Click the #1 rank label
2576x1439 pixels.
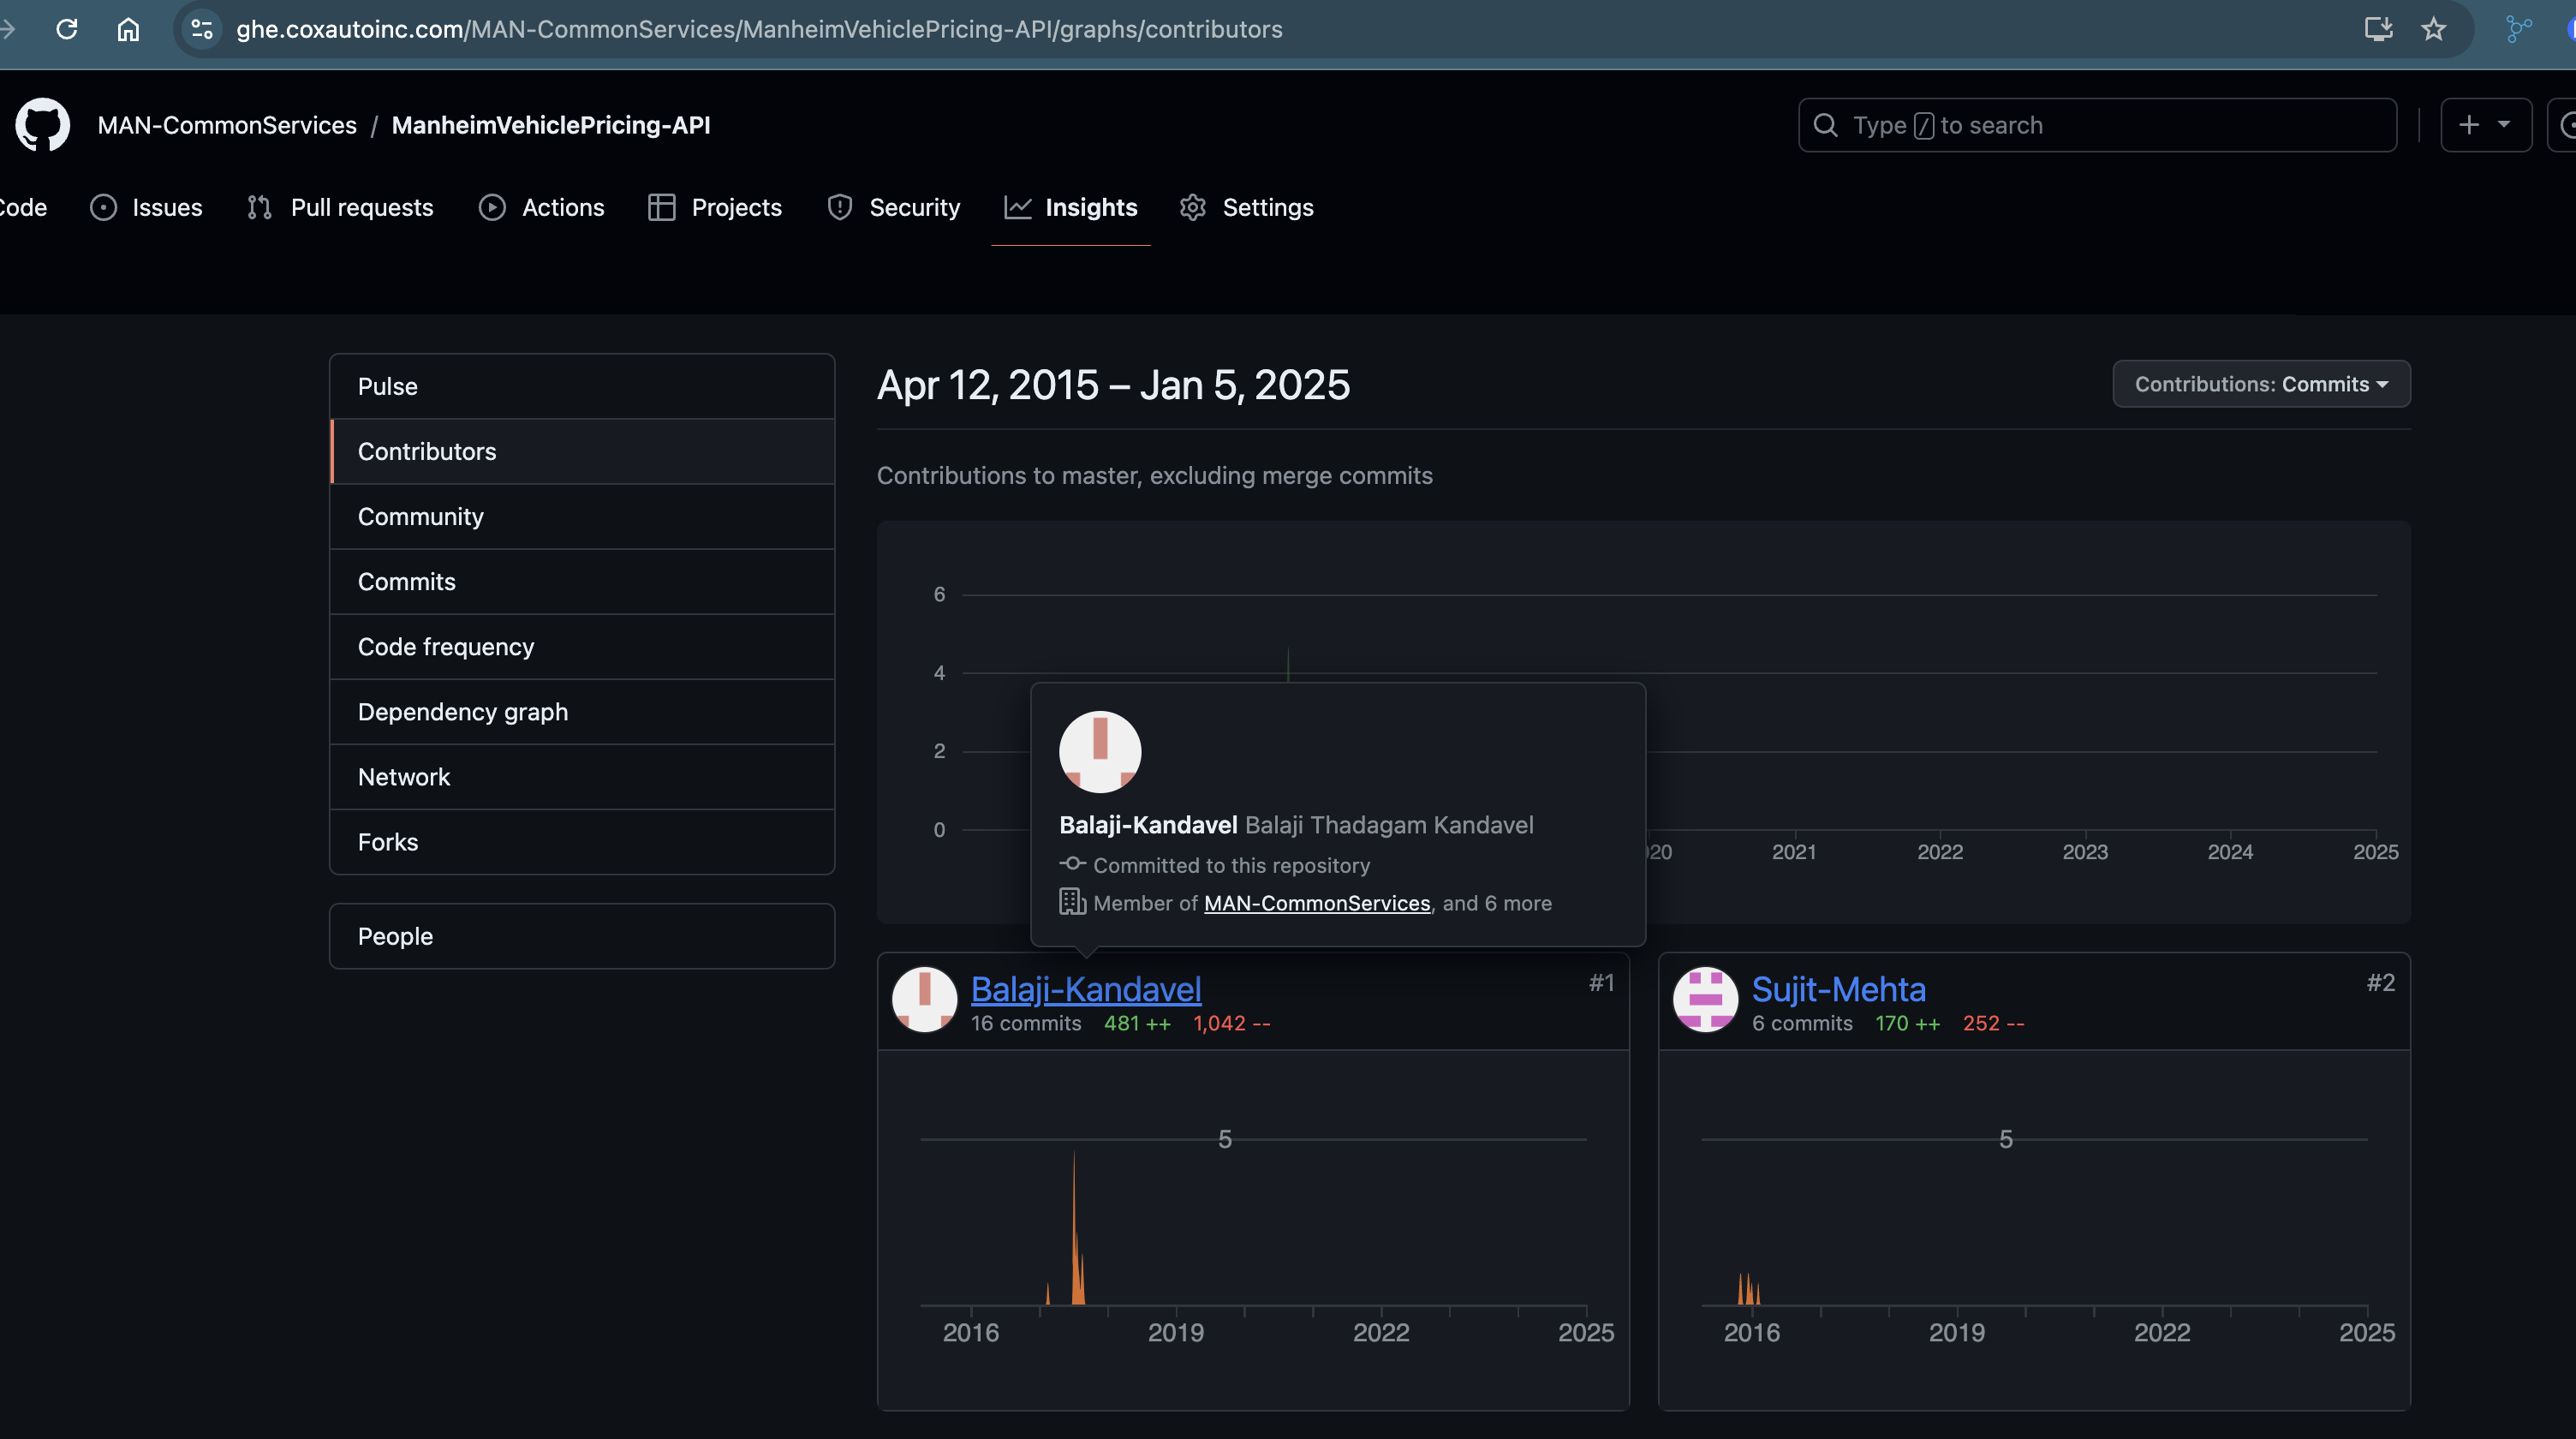[x=1601, y=983]
